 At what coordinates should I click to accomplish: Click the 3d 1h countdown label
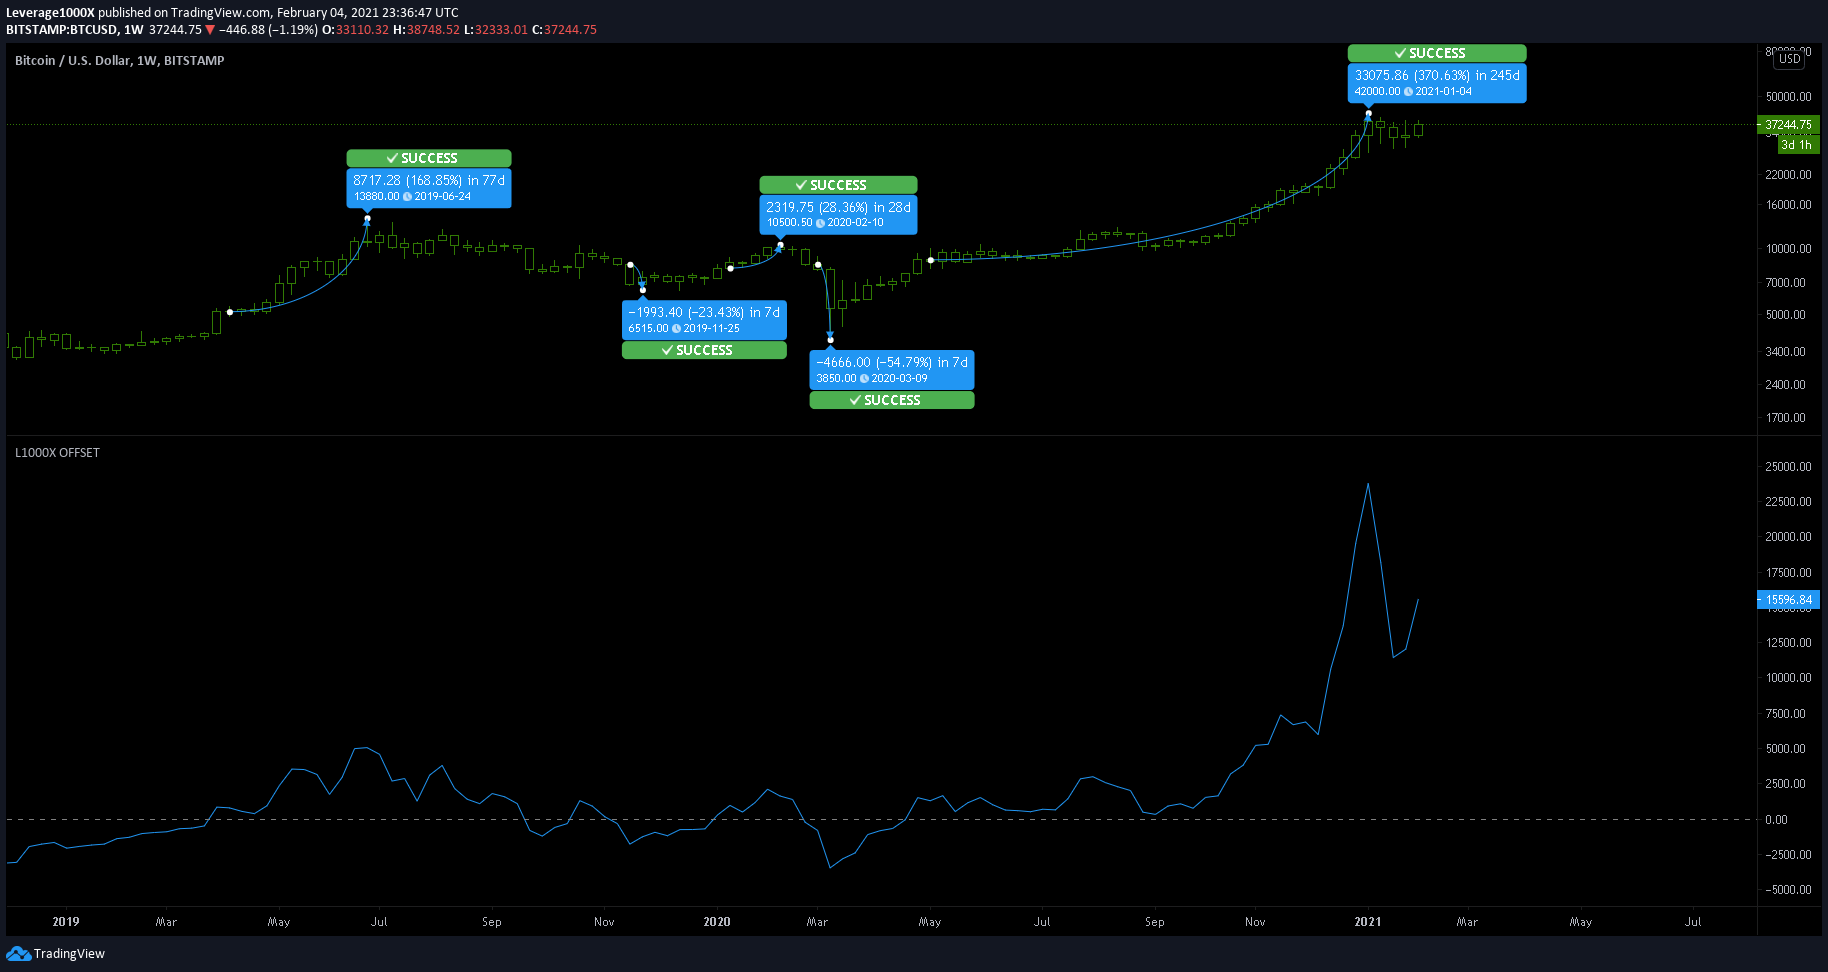tap(1797, 145)
